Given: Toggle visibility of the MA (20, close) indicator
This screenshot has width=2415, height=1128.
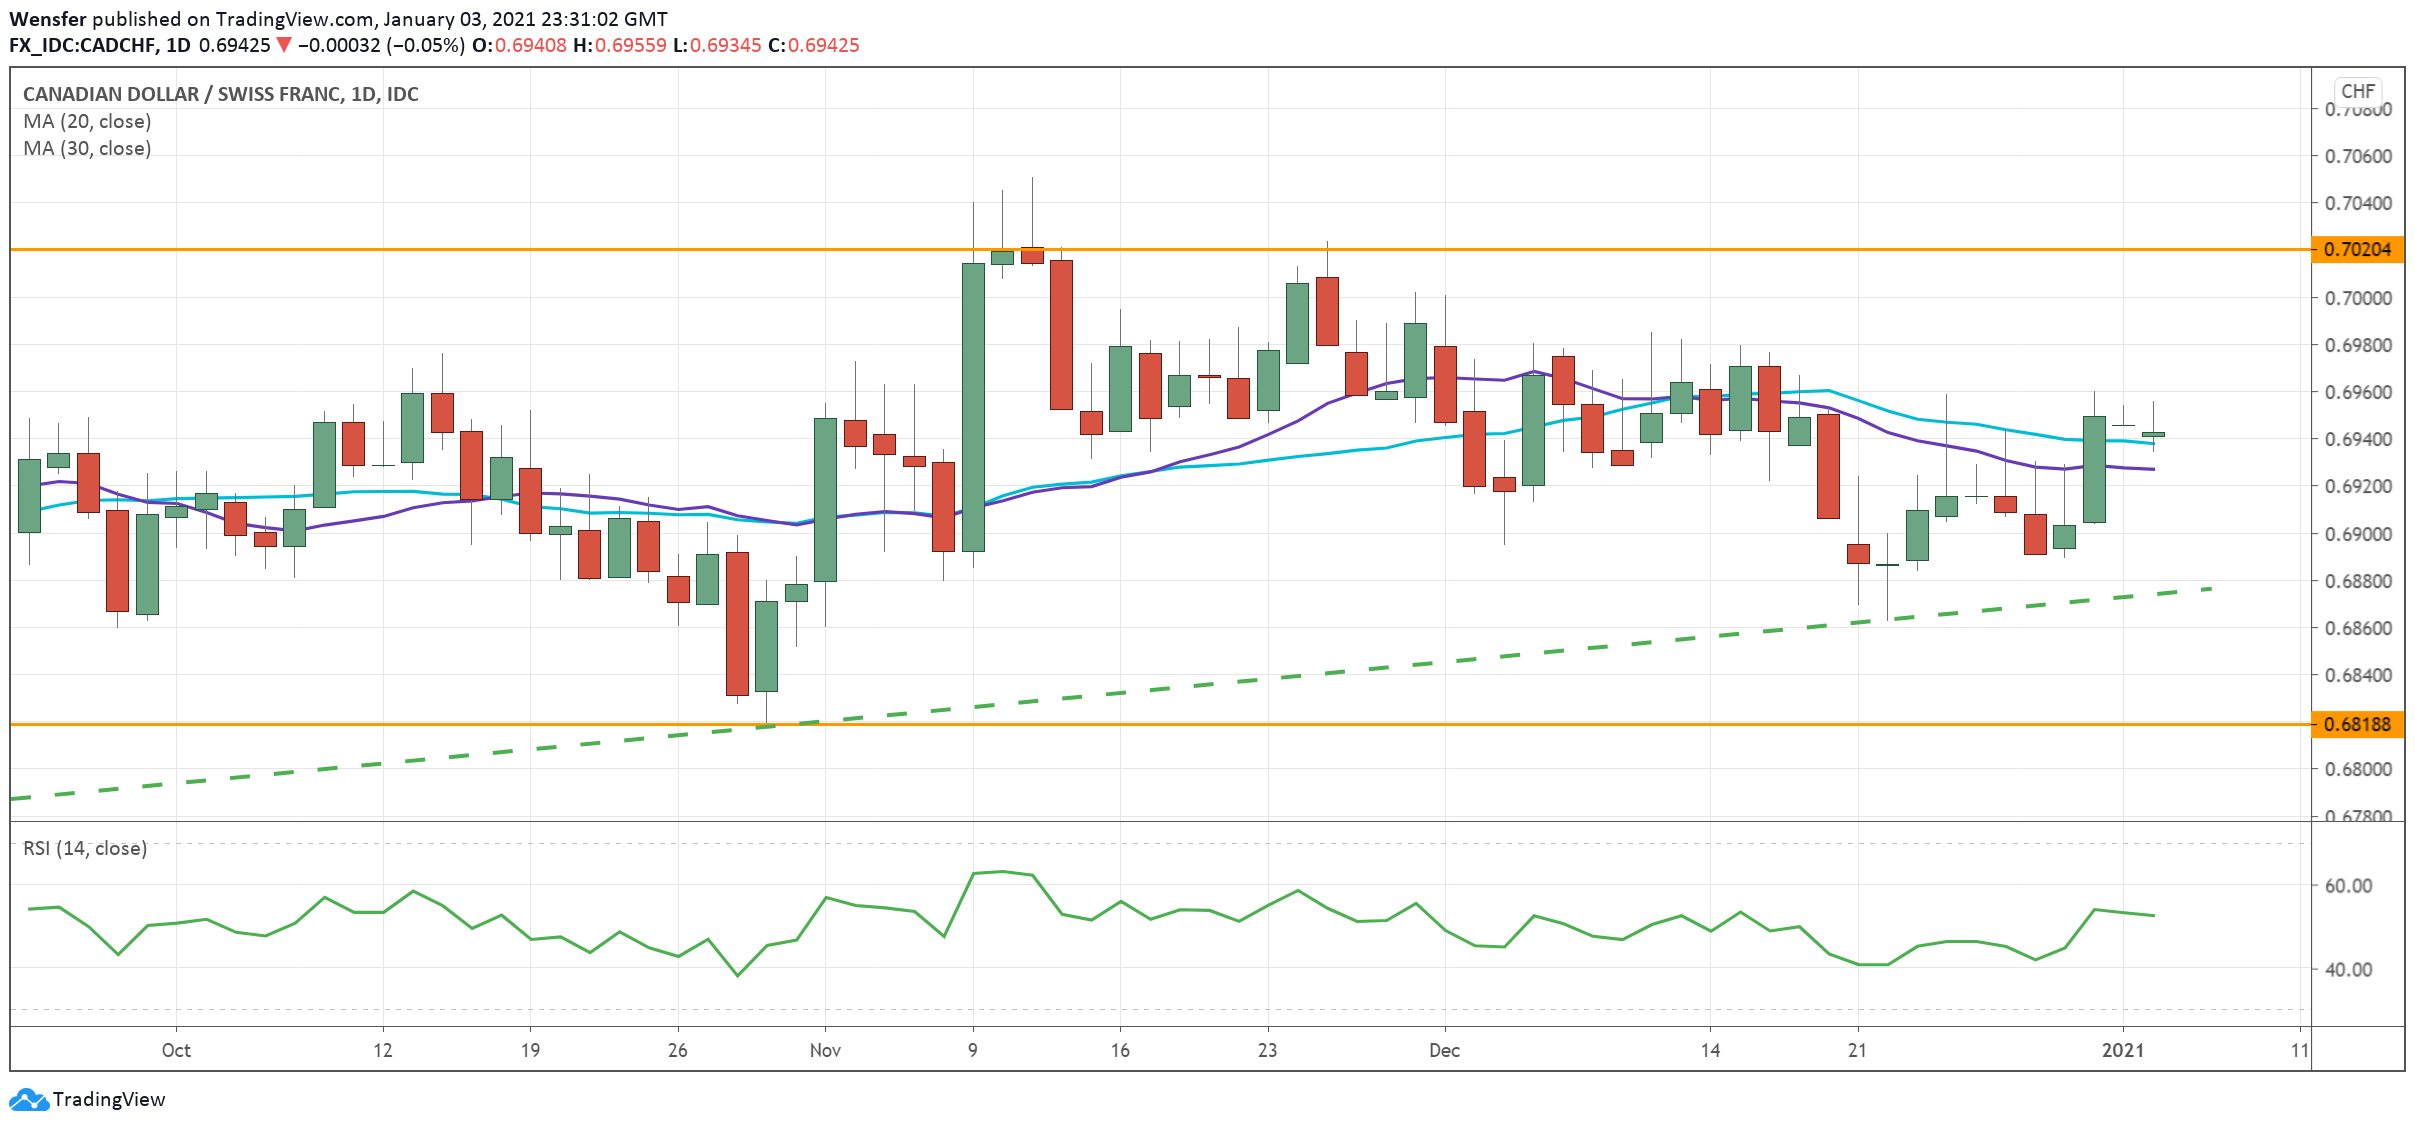Looking at the screenshot, I should [87, 121].
